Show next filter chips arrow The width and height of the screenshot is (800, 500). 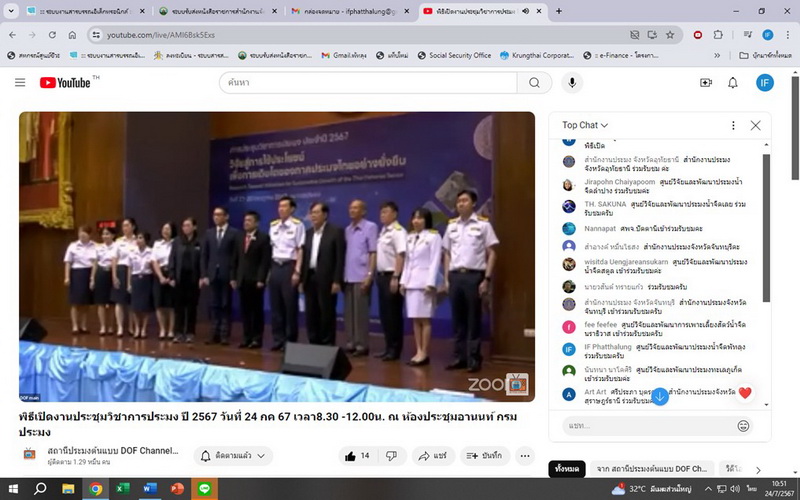[758, 470]
